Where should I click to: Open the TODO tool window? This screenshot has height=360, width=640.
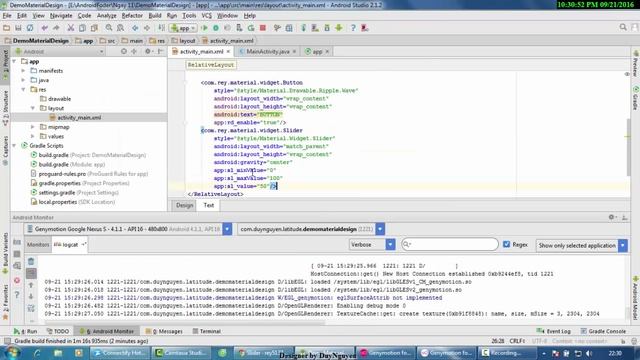point(58,331)
